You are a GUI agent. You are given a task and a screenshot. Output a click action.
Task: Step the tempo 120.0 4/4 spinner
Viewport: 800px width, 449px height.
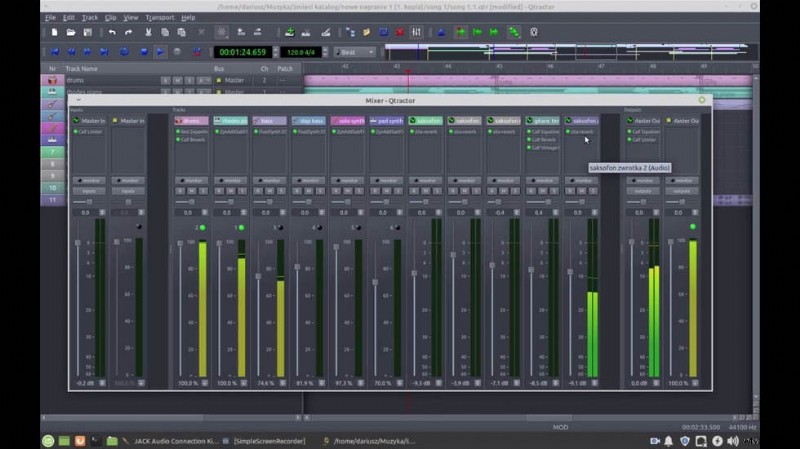point(325,52)
